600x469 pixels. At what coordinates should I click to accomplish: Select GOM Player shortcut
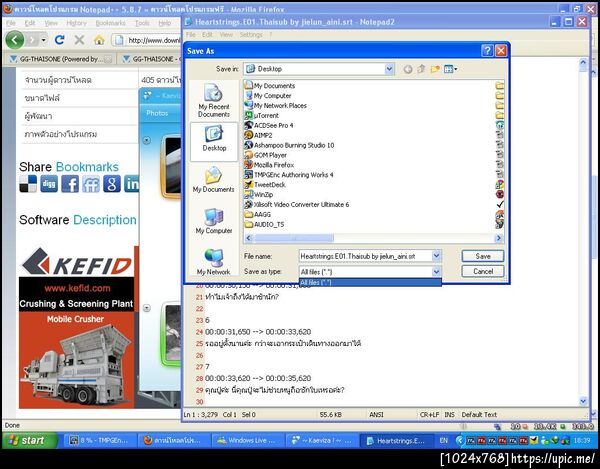(x=266, y=155)
